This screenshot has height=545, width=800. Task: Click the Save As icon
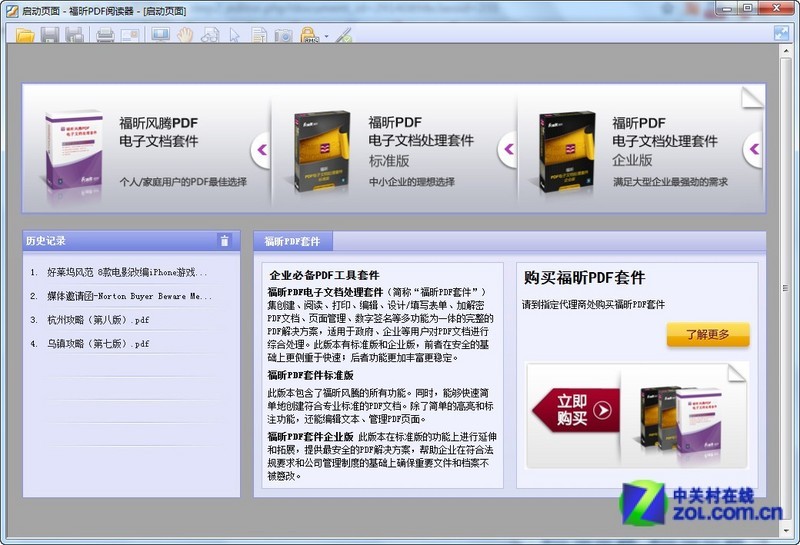[x=74, y=35]
